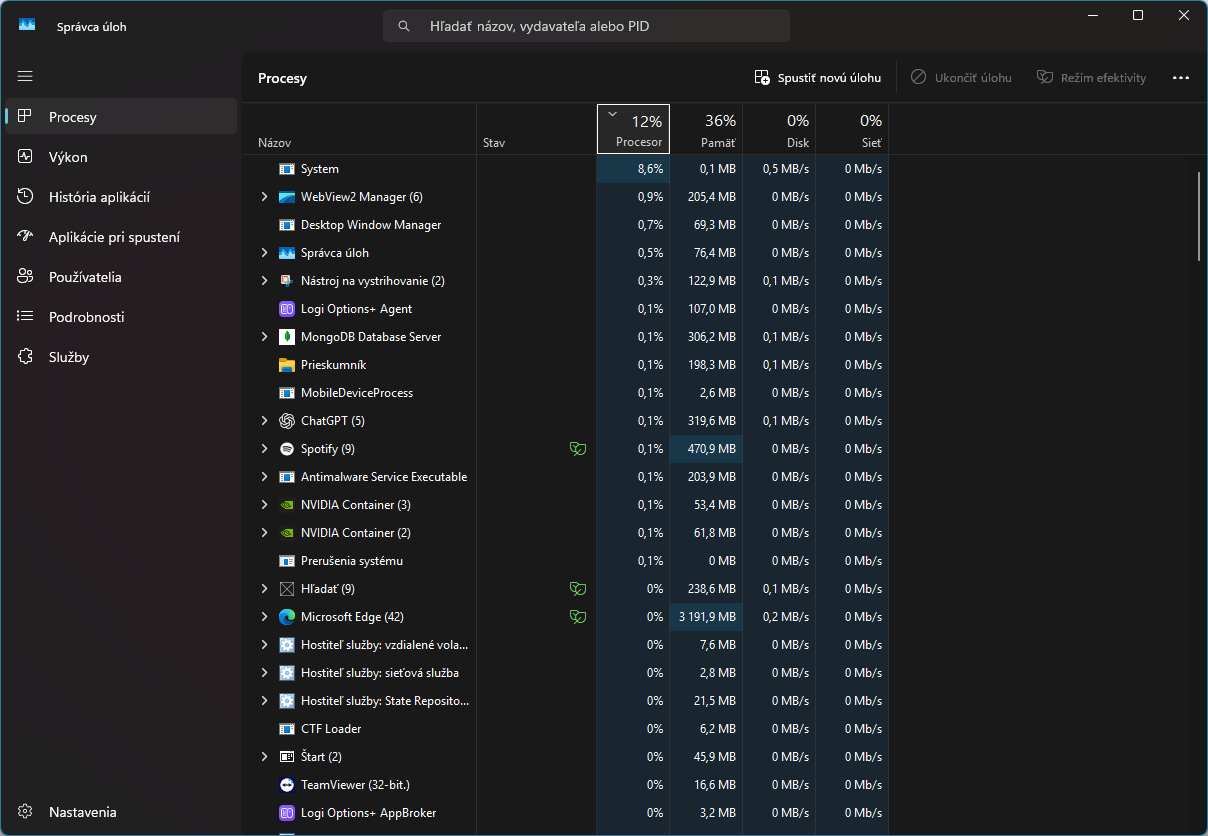This screenshot has width=1208, height=836.
Task: Click the Microsoft Edge process icon
Action: (287, 617)
